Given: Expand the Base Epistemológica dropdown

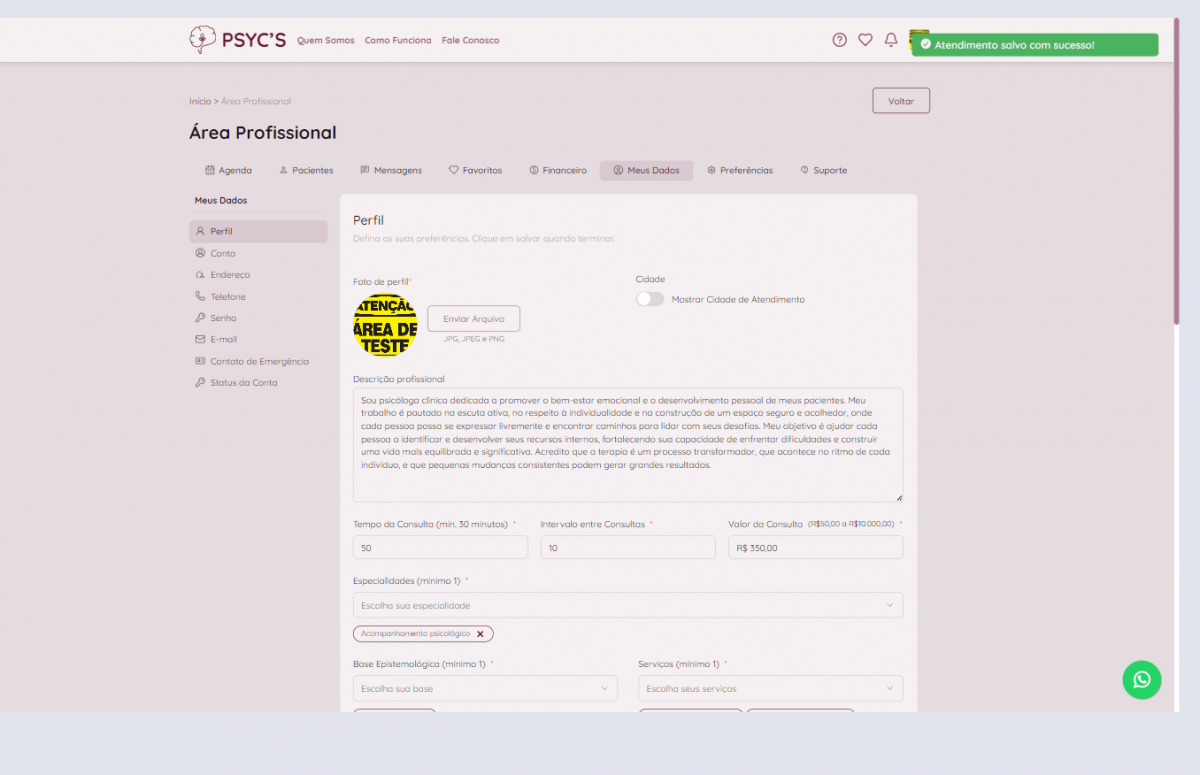Looking at the screenshot, I should point(485,689).
